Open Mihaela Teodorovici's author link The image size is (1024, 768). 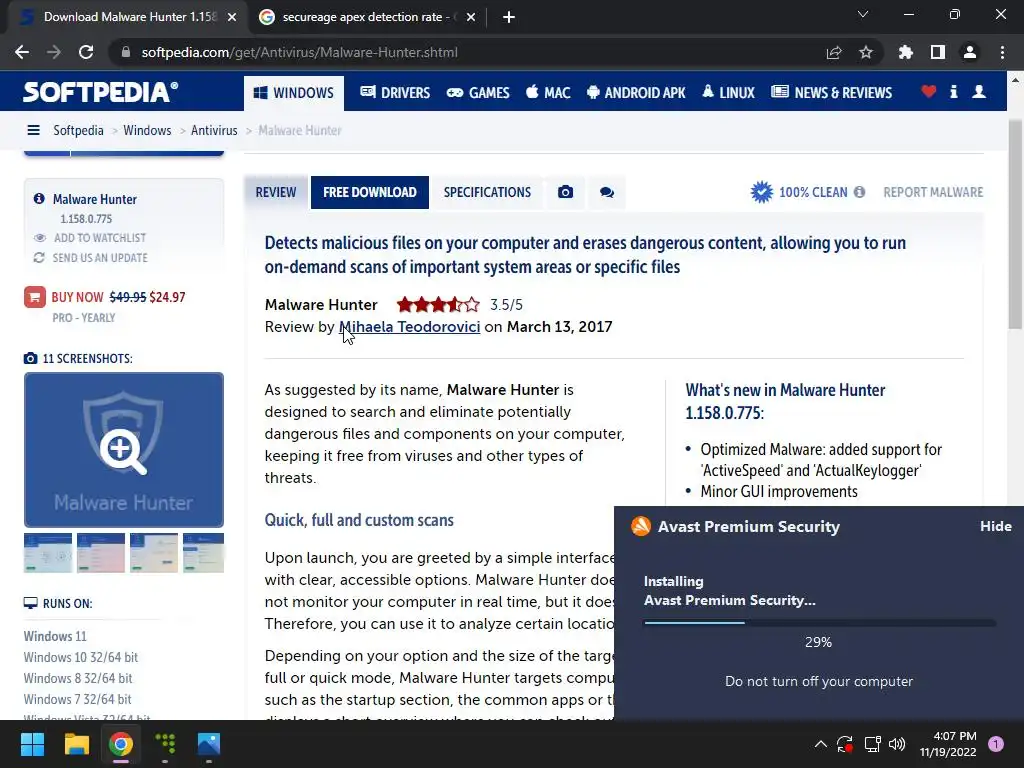tap(409, 327)
